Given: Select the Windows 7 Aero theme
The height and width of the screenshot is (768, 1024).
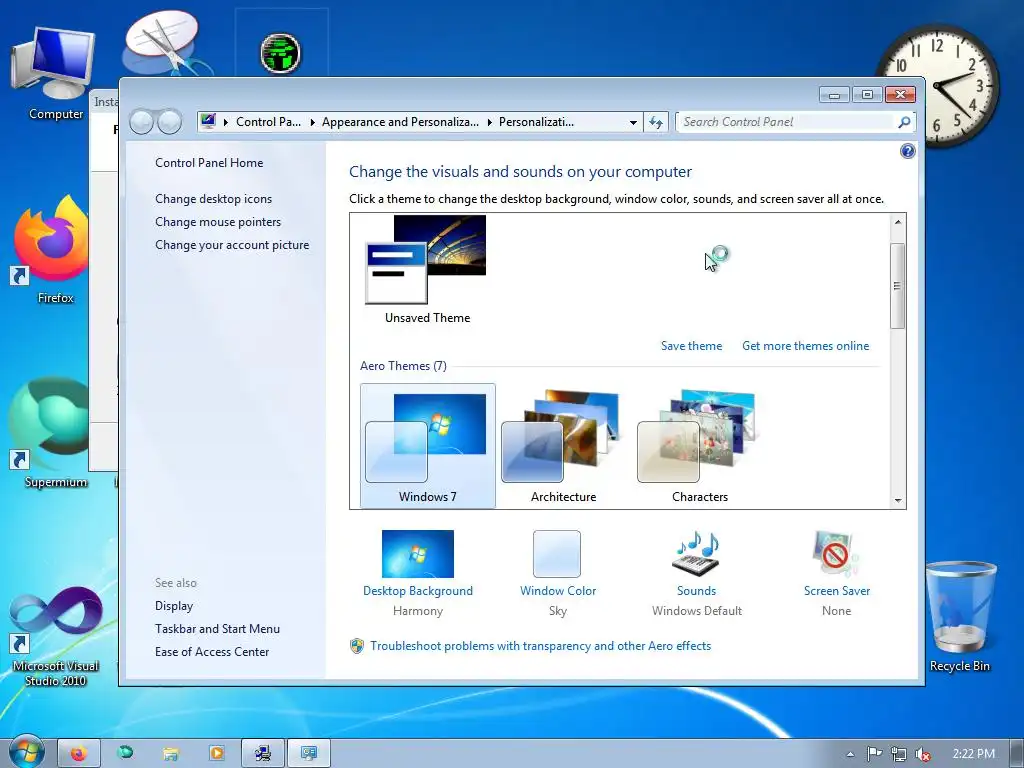Looking at the screenshot, I should point(428,445).
